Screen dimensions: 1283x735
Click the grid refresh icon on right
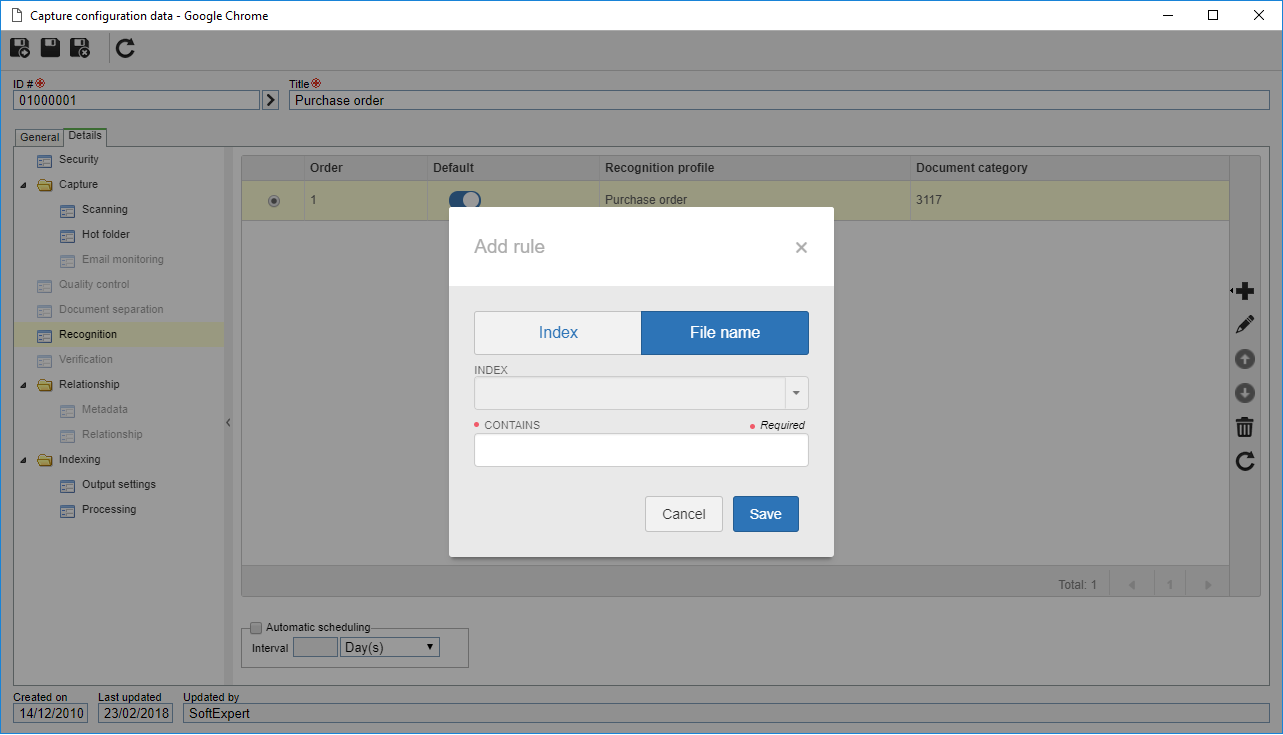1245,461
